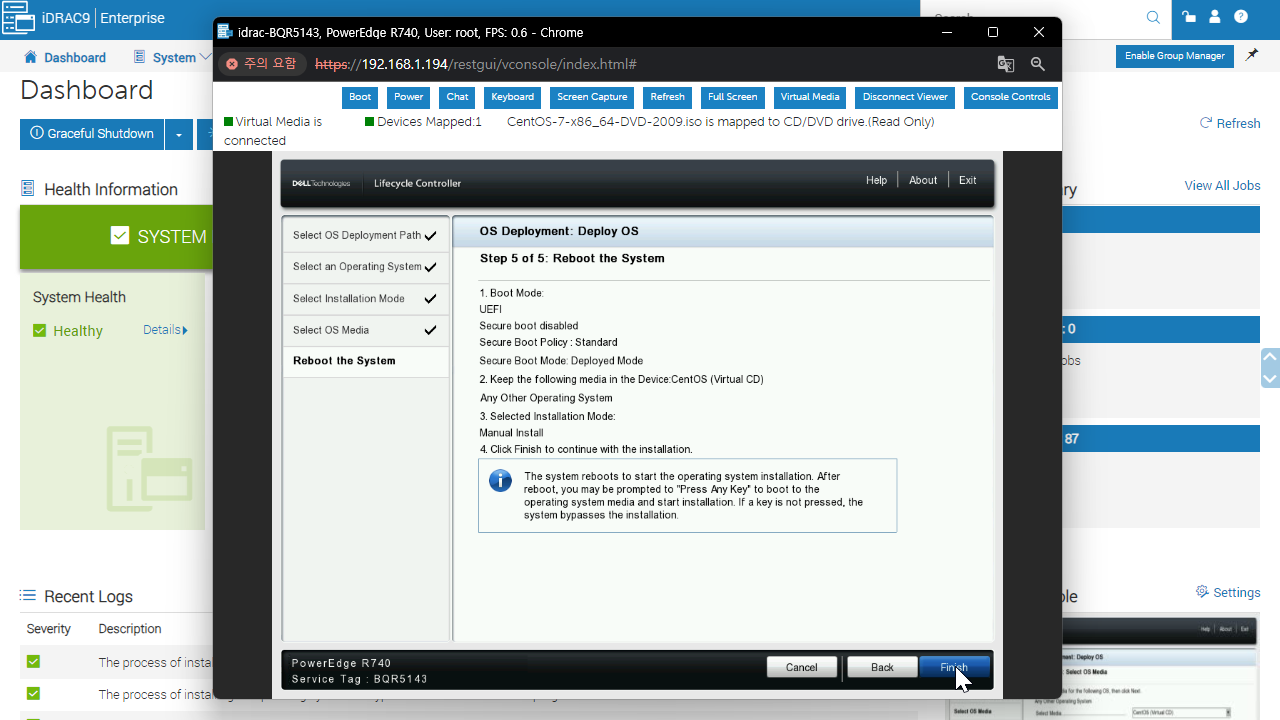Click second log row severity check icon
The image size is (1280, 720).
point(34,694)
